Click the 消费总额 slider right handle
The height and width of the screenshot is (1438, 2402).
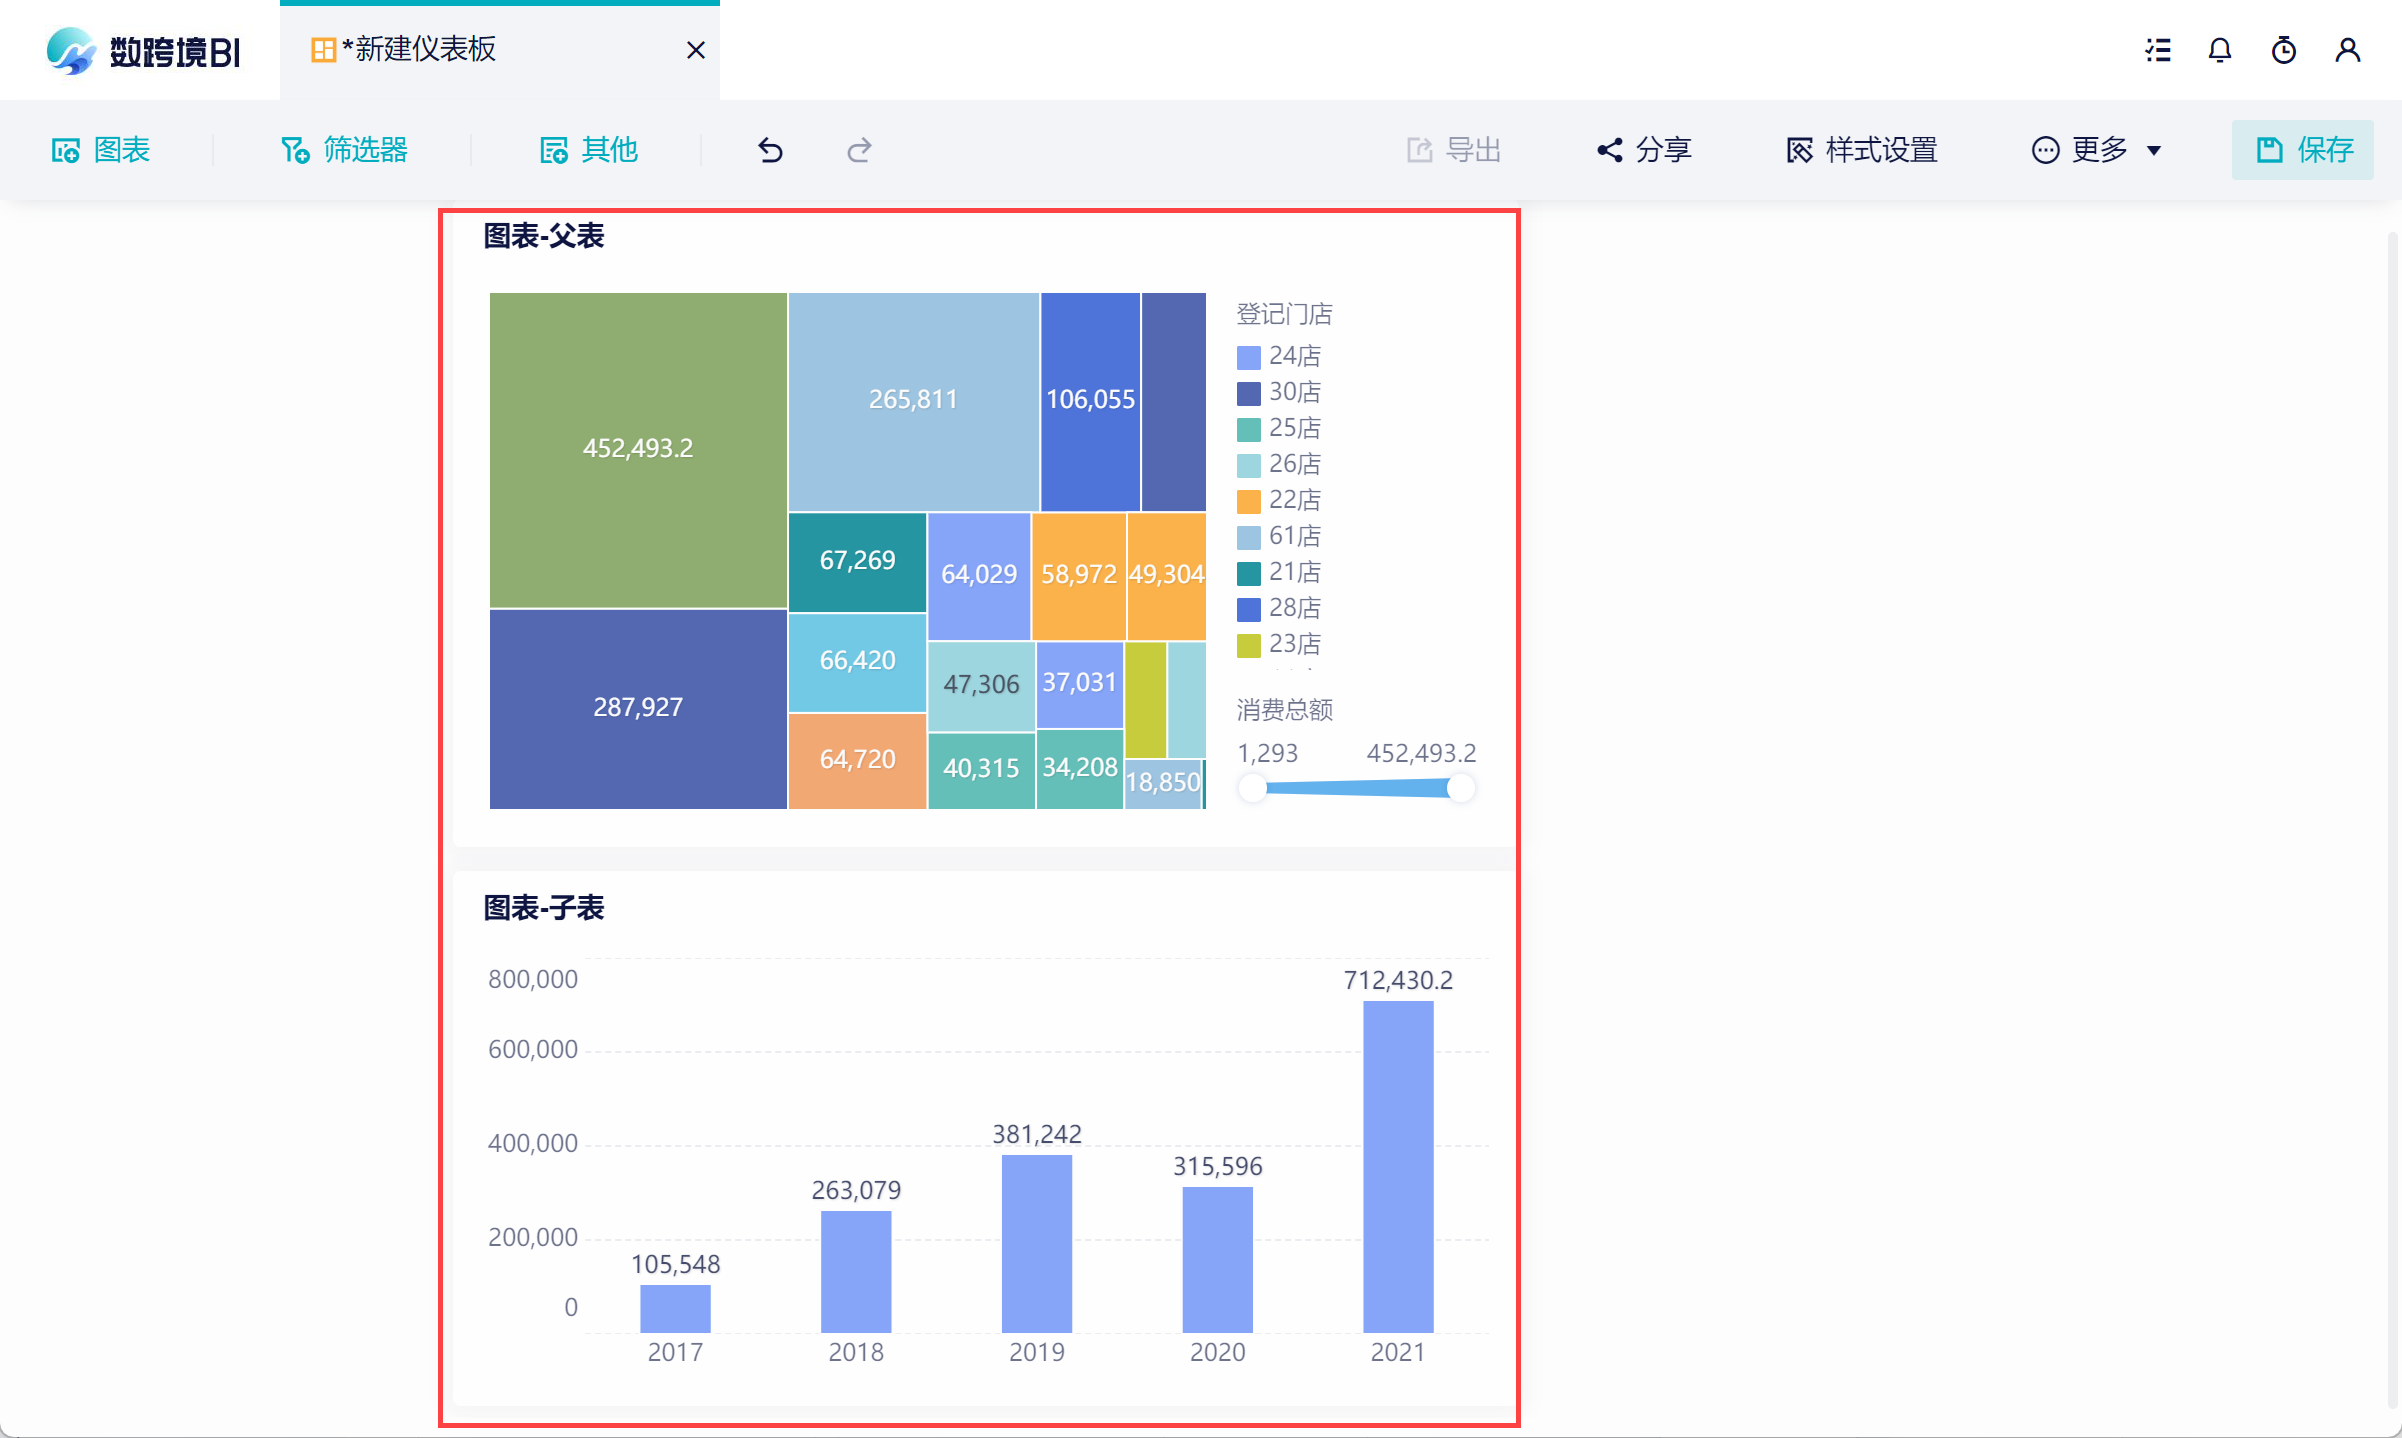1460,788
